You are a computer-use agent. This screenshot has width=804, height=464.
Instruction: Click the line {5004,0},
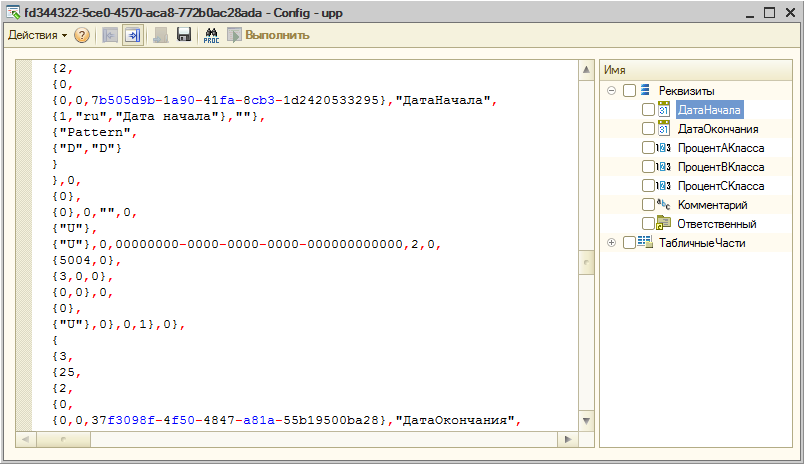(x=87, y=260)
